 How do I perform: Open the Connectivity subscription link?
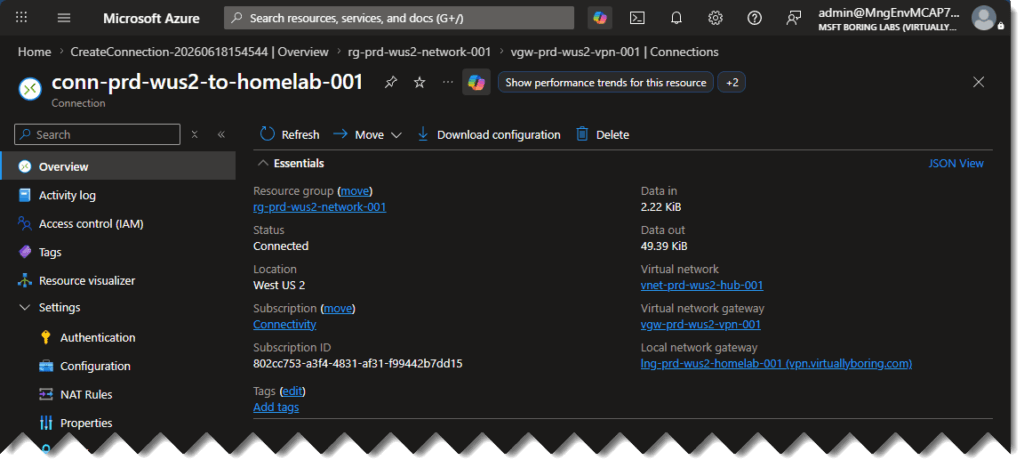284,324
